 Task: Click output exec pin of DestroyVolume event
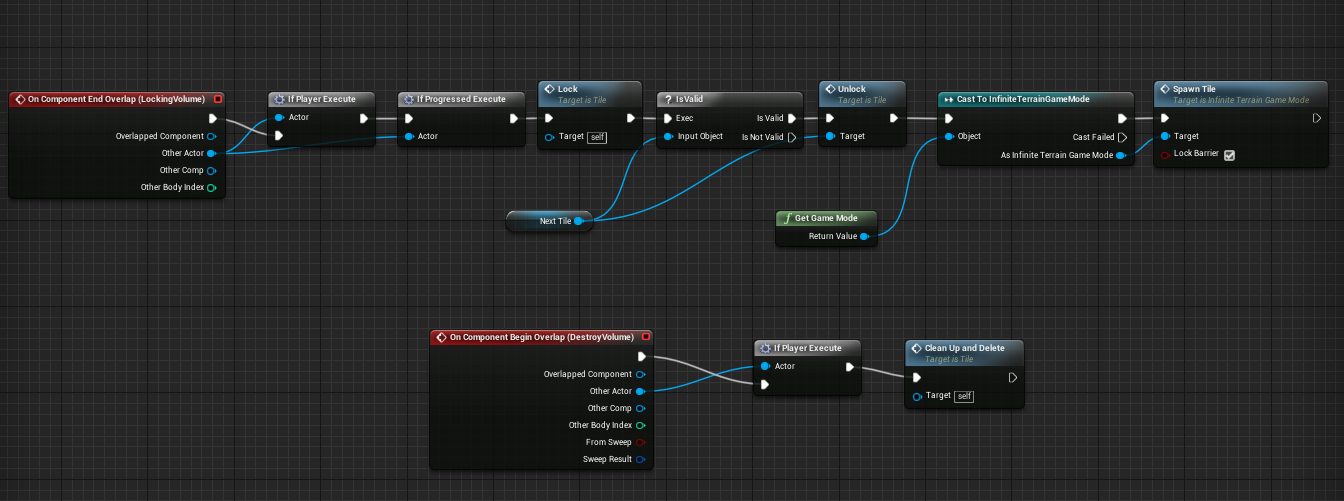640,356
